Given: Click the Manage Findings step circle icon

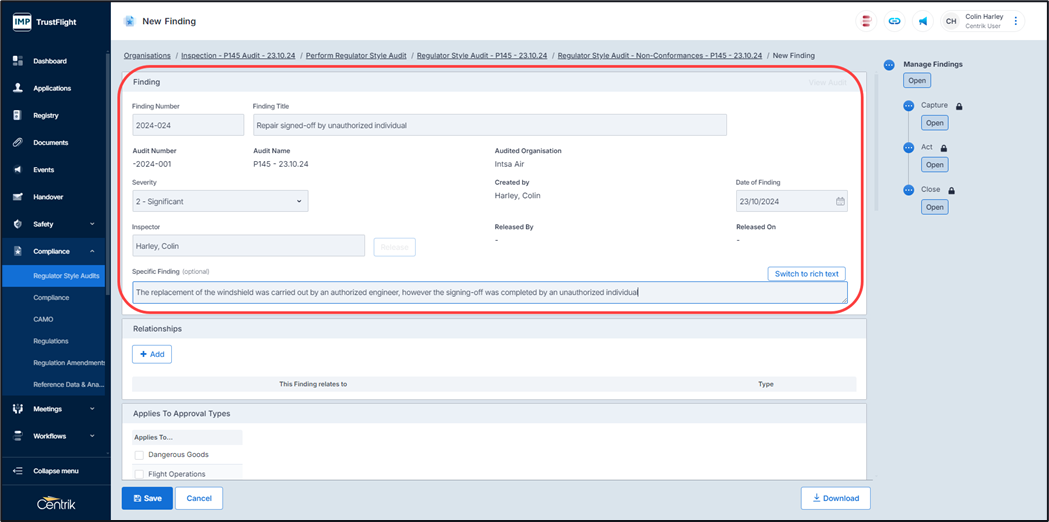Looking at the screenshot, I should pos(889,65).
